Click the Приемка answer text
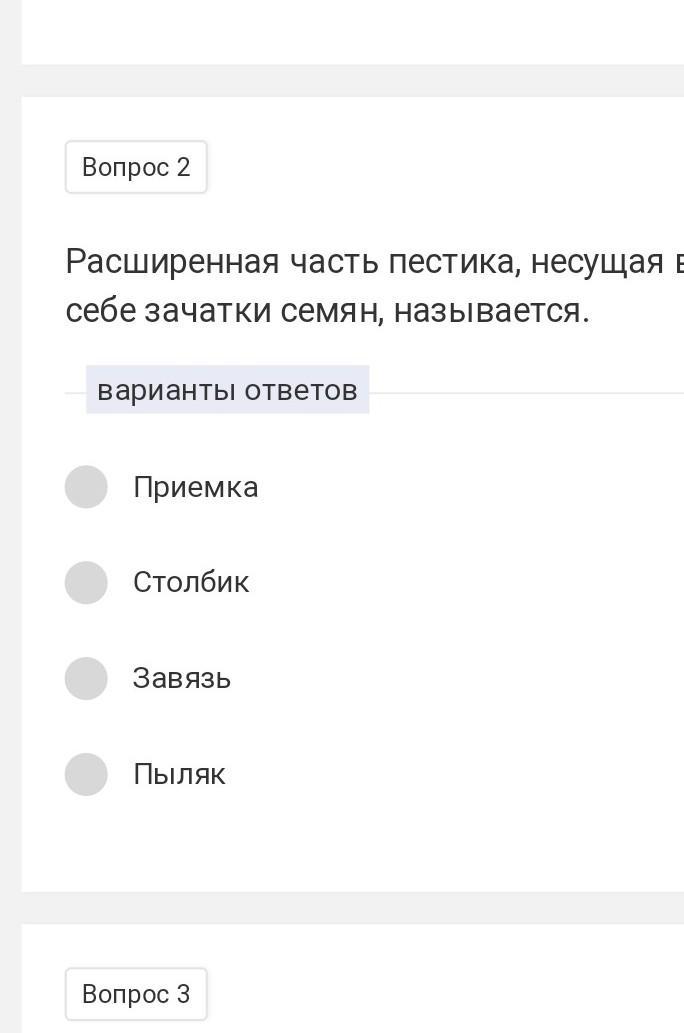 click(196, 487)
